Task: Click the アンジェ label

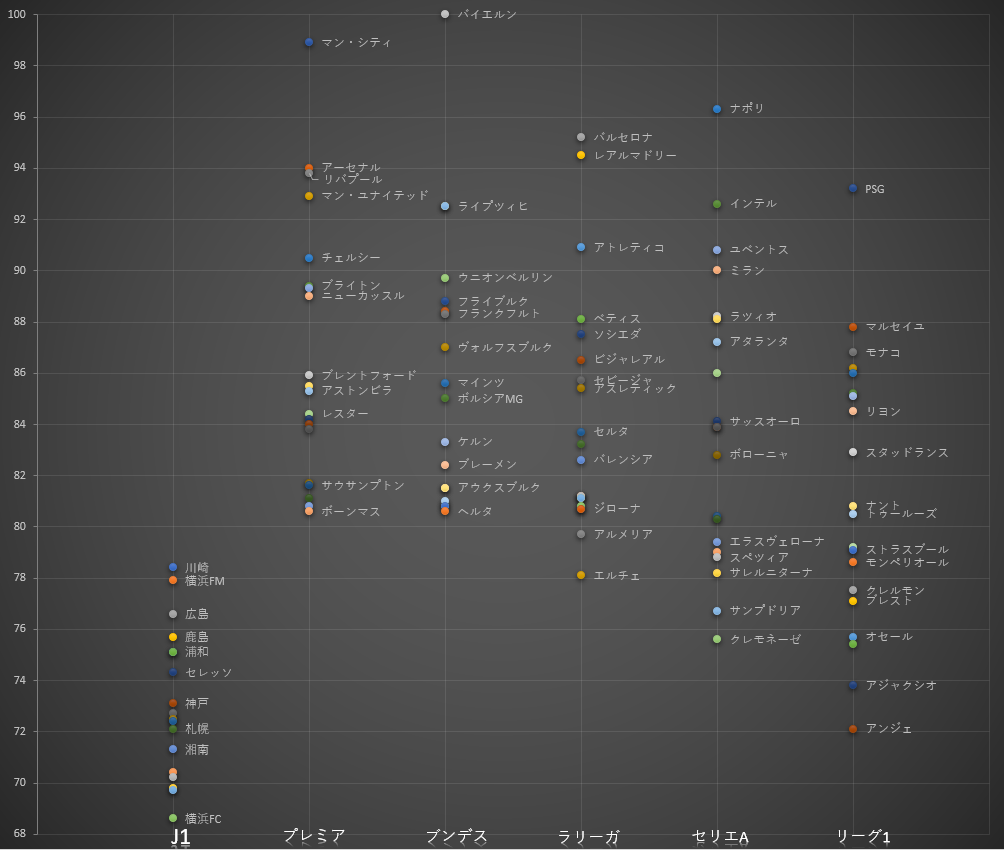Action: click(889, 729)
